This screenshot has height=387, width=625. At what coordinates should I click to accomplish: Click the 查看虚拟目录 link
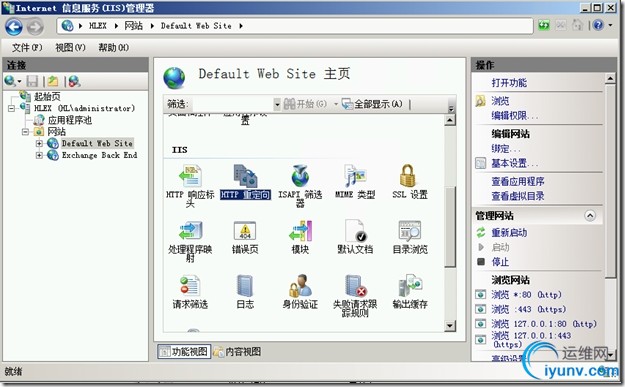(518, 196)
